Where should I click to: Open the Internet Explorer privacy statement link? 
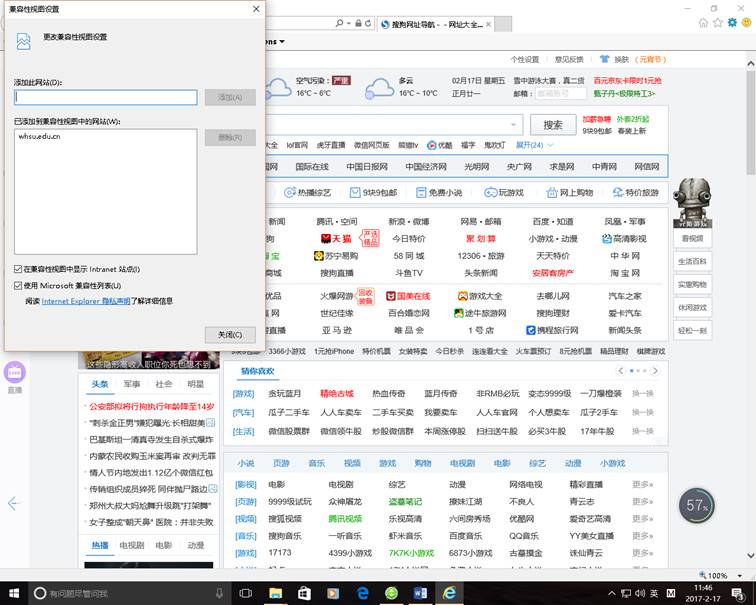(x=86, y=301)
